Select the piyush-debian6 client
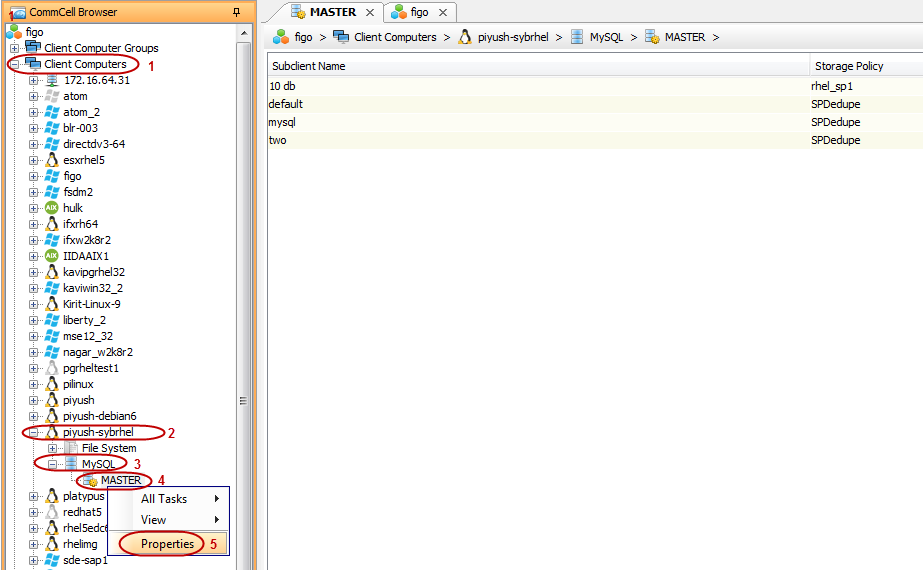The width and height of the screenshot is (923, 570). click(x=99, y=416)
